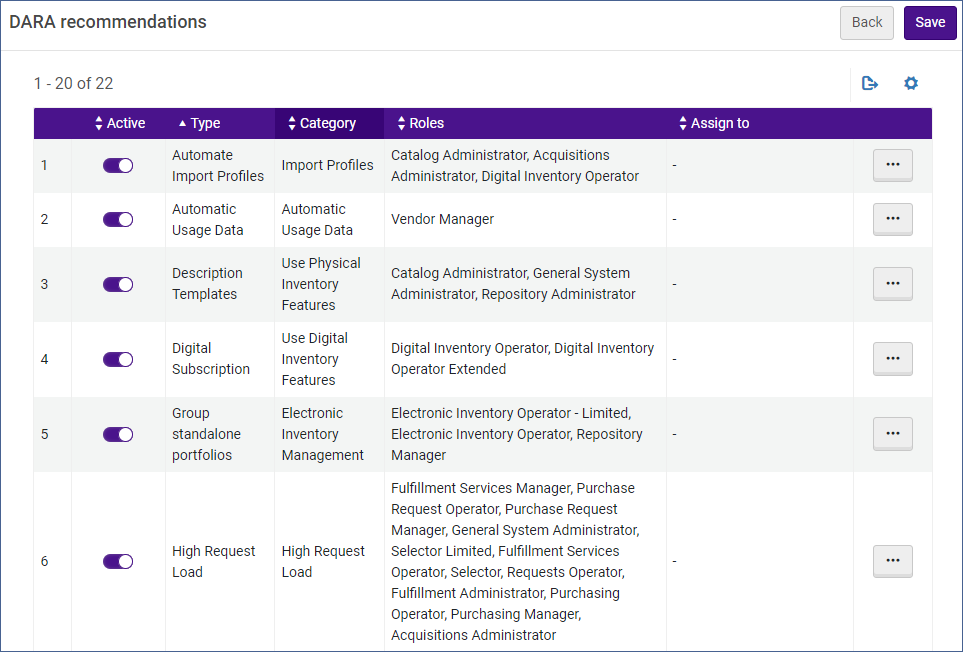Toggle Active switch for Automatic Usage Data
This screenshot has width=963, height=652.
118,219
